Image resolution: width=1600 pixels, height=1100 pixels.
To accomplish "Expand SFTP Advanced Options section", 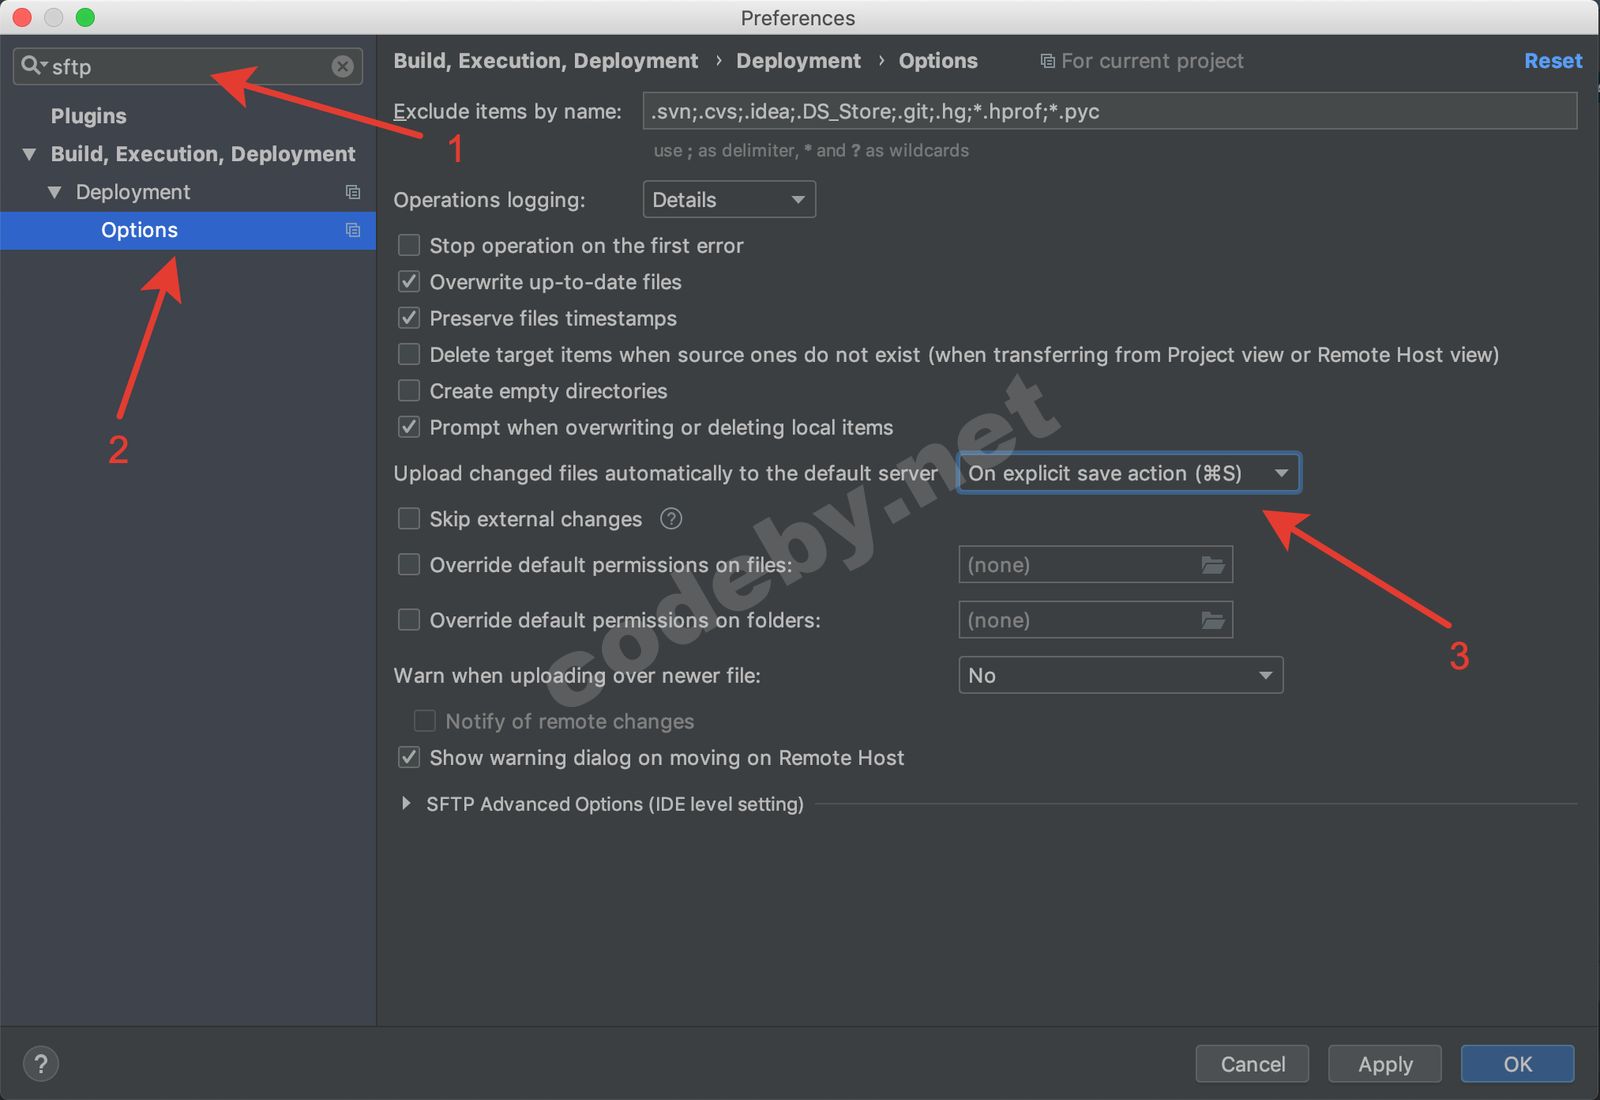I will point(406,804).
